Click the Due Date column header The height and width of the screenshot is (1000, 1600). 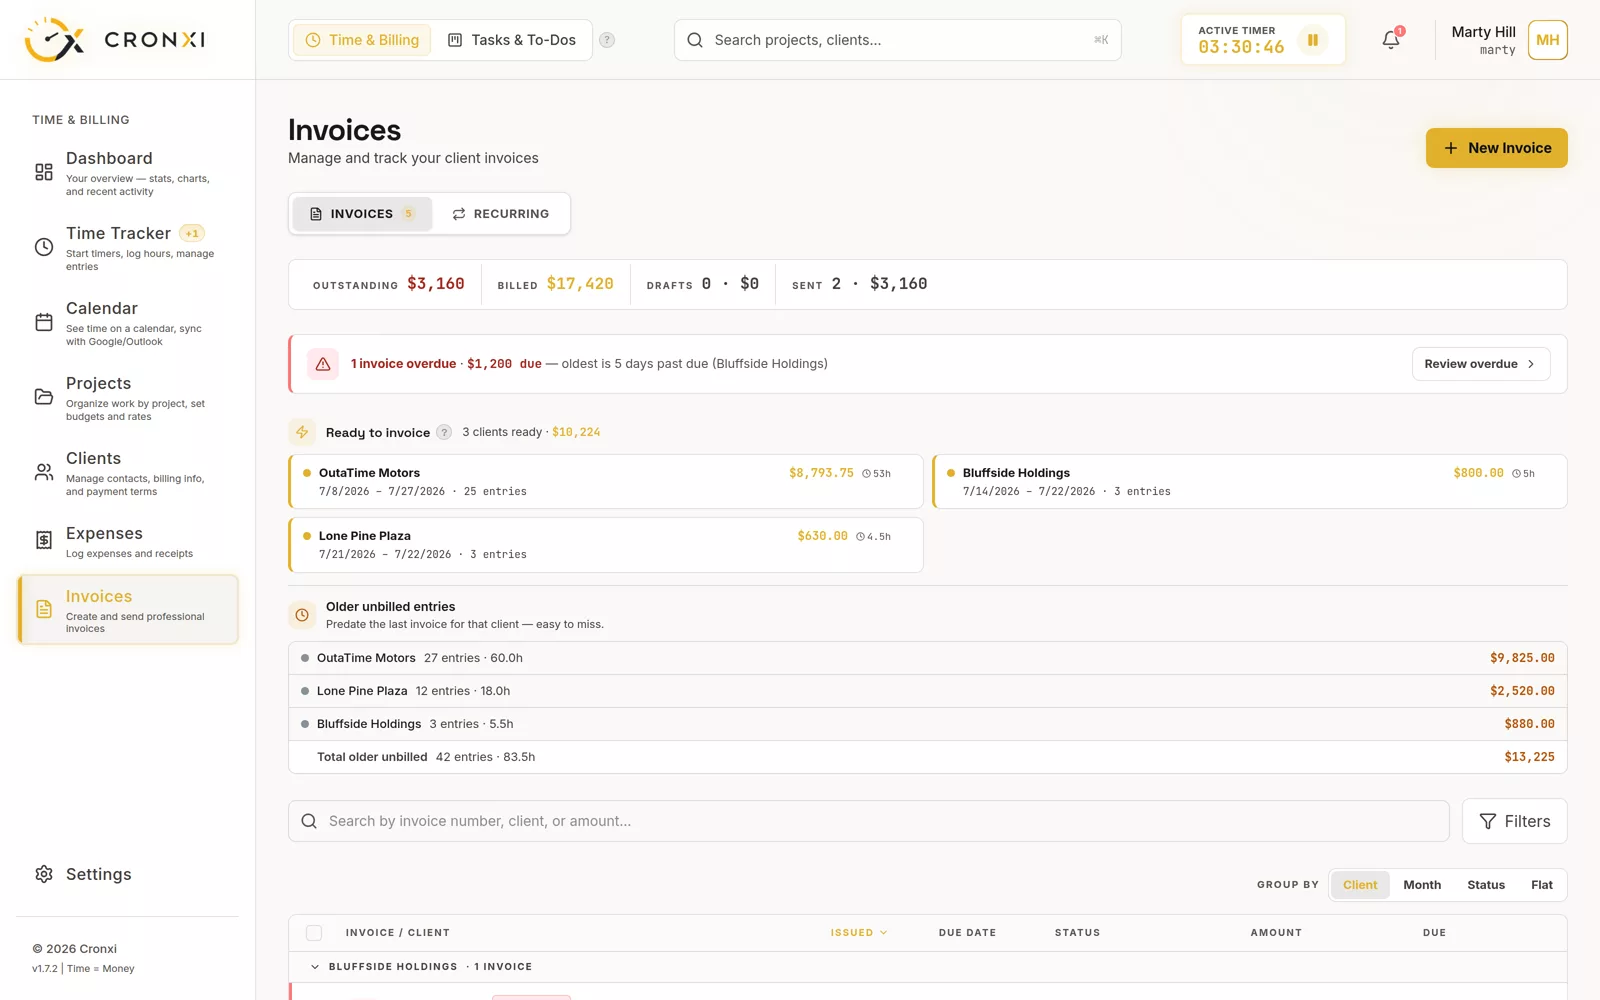967,933
